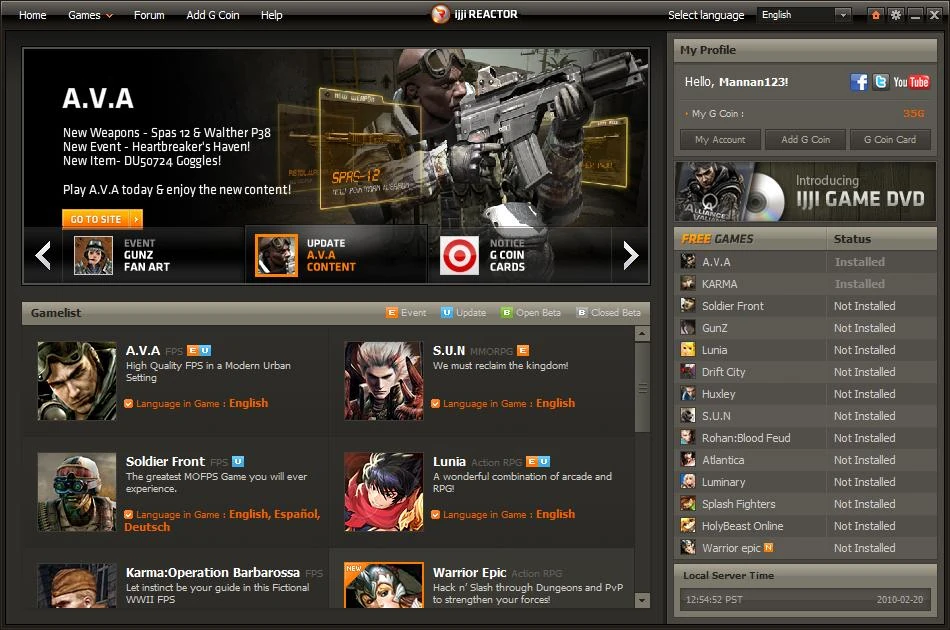This screenshot has height=630, width=950.
Task: Open the A.V.A soldier thumbnail in Gamelist
Action: (x=77, y=381)
